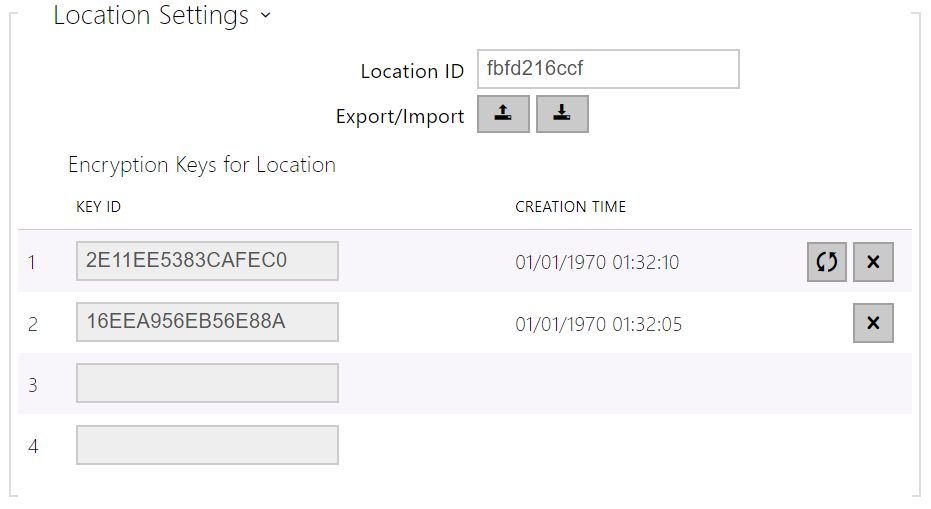Click the empty Key ID field in row 4
This screenshot has width=931, height=509.
tap(207, 445)
